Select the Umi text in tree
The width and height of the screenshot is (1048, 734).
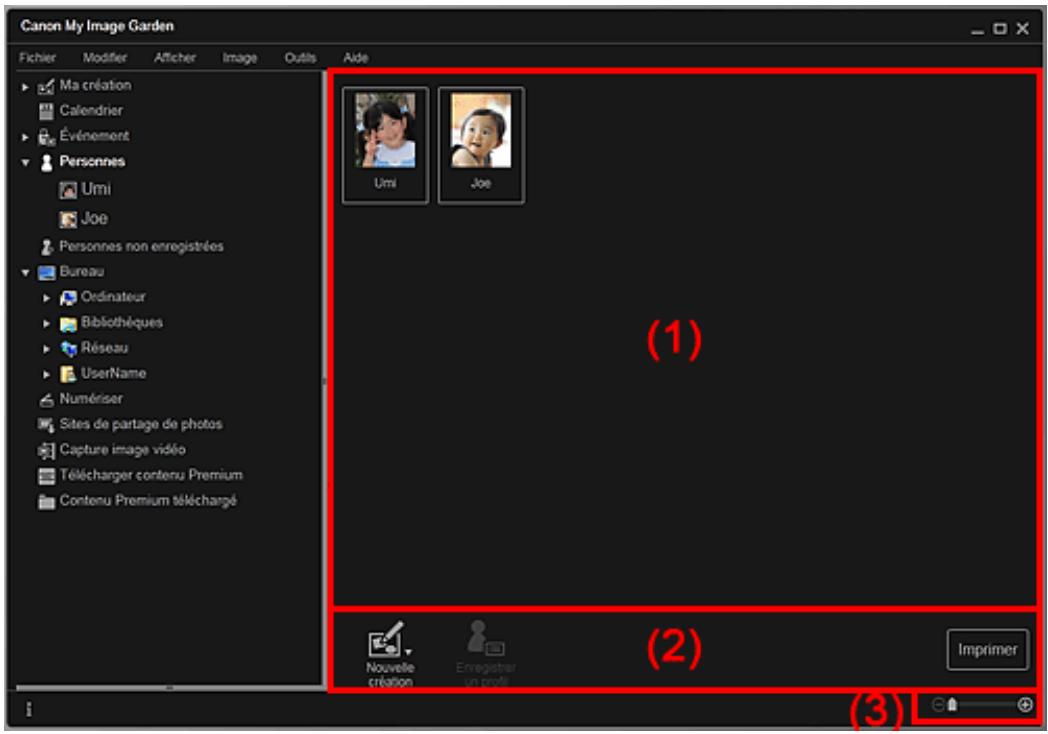(x=96, y=189)
